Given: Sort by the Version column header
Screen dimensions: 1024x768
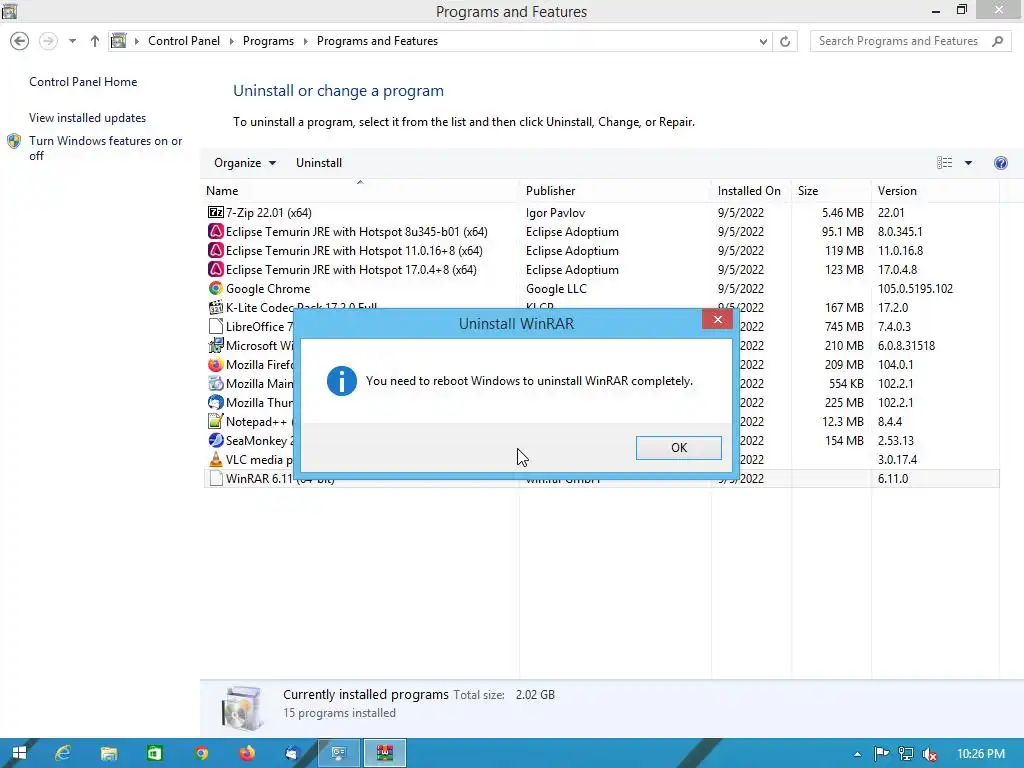Looking at the screenshot, I should point(935,191).
